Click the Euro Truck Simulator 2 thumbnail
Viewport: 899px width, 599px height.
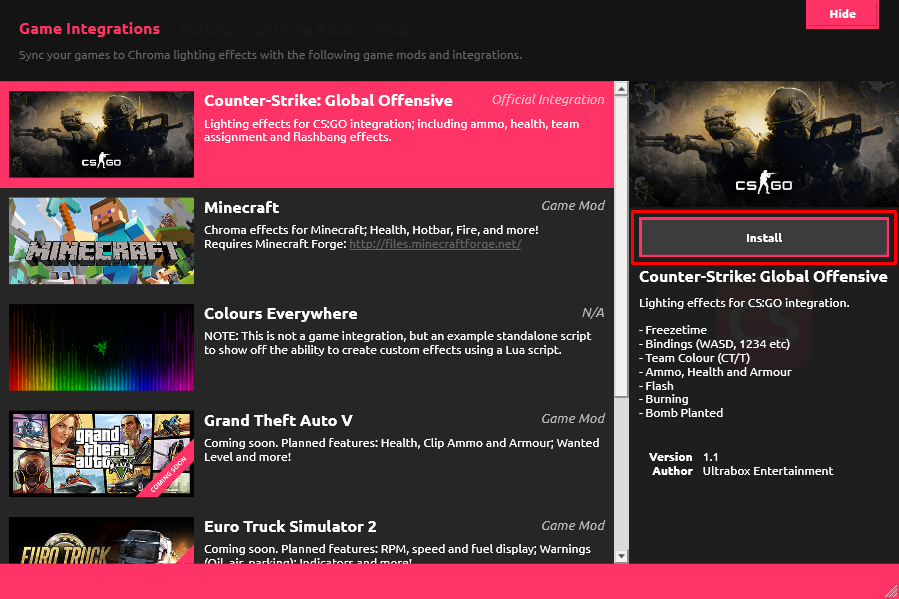101,540
